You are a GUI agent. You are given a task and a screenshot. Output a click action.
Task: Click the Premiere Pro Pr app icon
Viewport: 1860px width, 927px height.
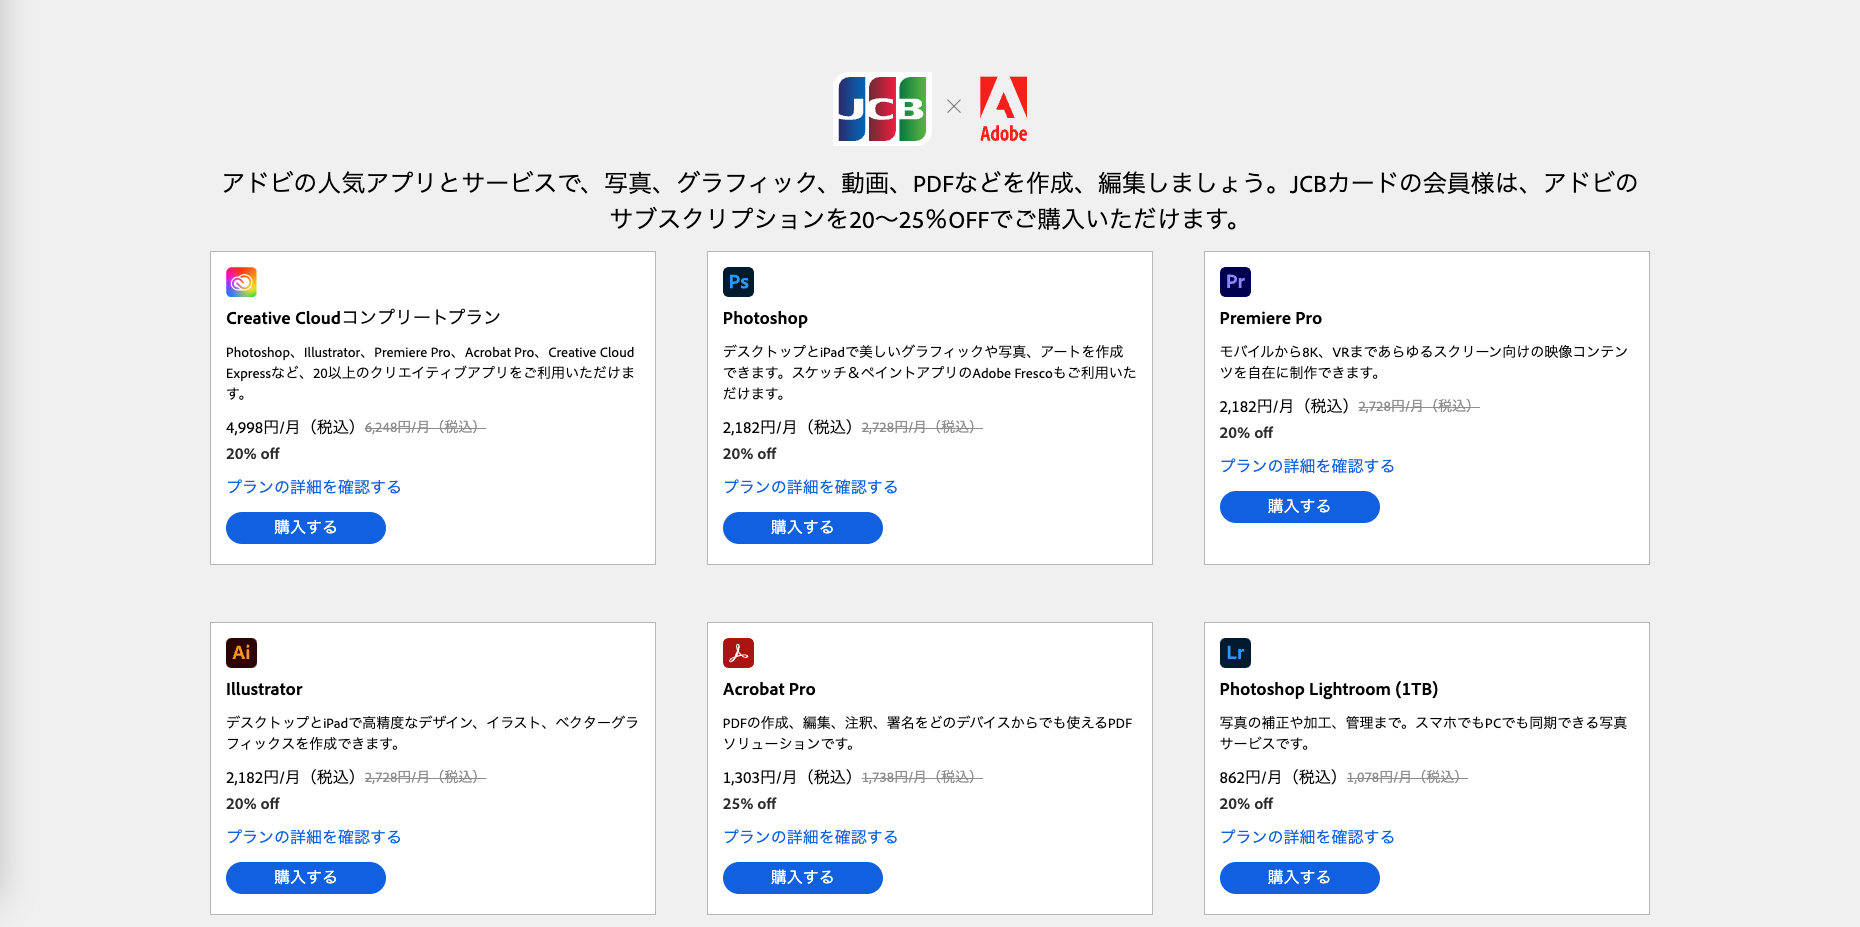[x=1235, y=282]
